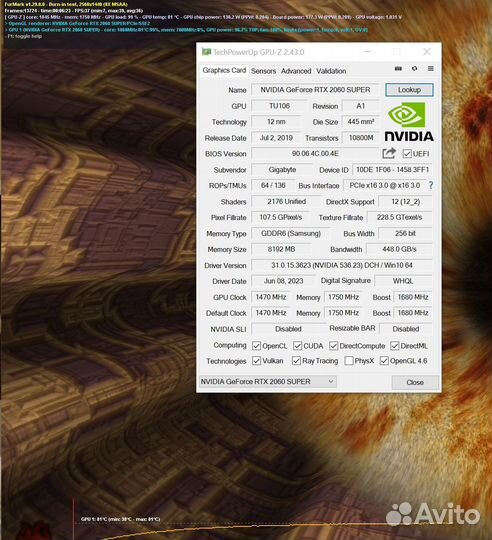Image resolution: width=492 pixels, height=540 pixels.
Task: Click the Memory Size field 8192 MB
Action: click(281, 249)
